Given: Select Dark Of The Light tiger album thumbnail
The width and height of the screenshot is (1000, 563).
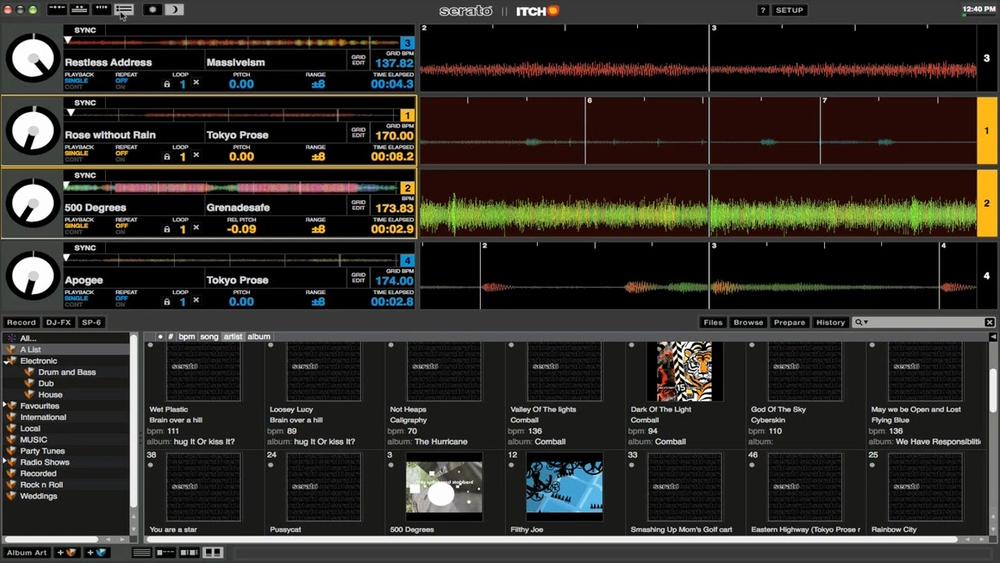Looking at the screenshot, I should click(x=684, y=371).
